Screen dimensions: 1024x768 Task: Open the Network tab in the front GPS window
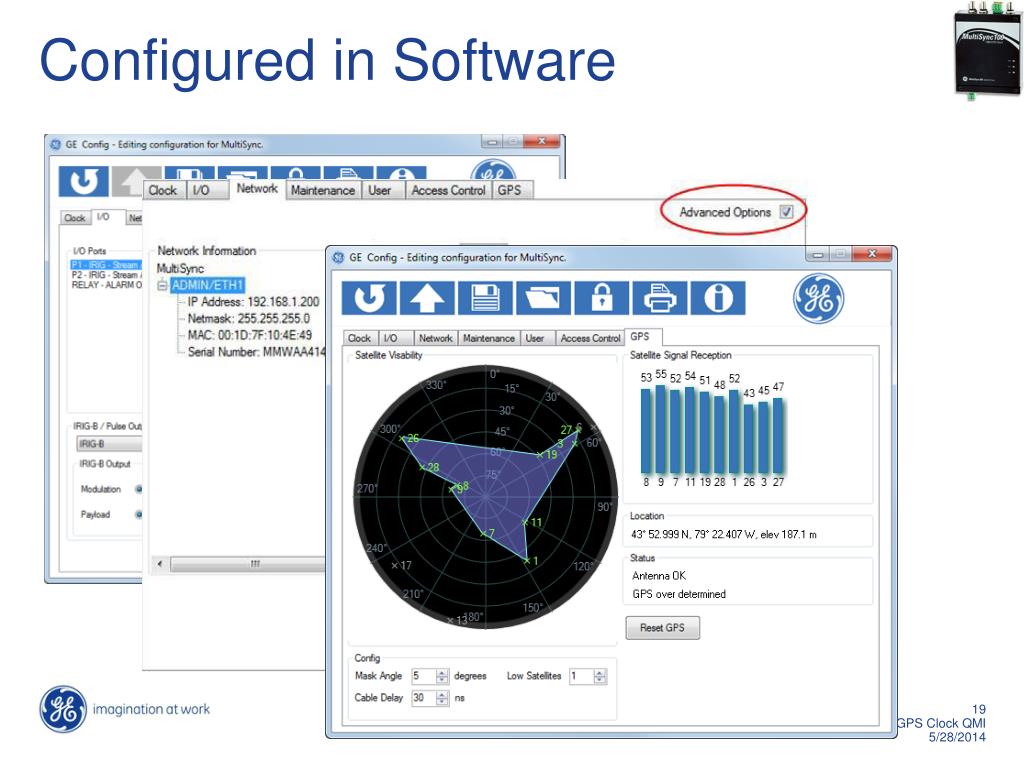tap(436, 338)
